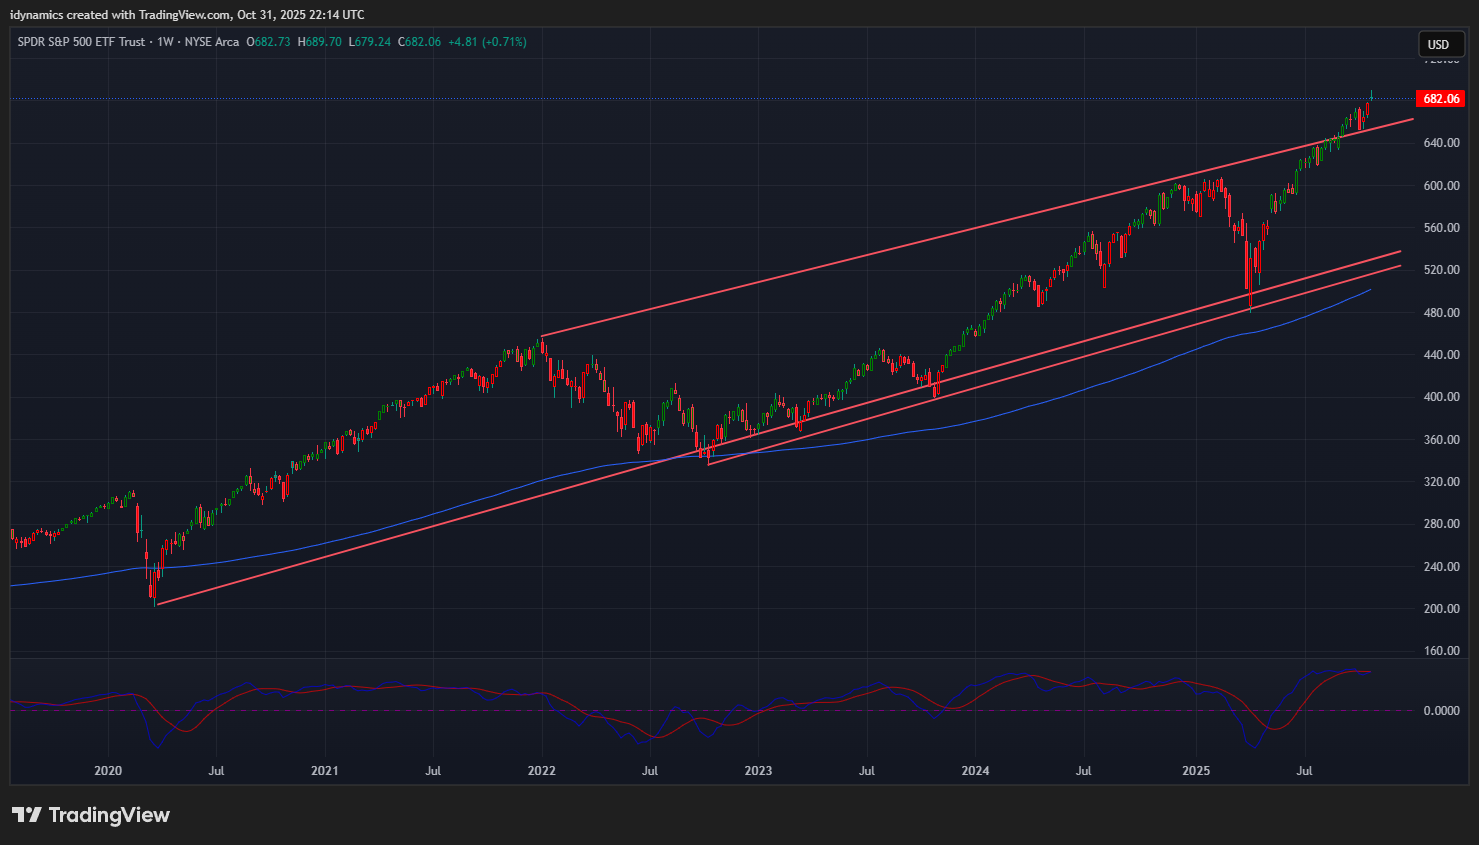The width and height of the screenshot is (1479, 845).
Task: Click the red 682.06 current price label
Action: tap(1441, 99)
